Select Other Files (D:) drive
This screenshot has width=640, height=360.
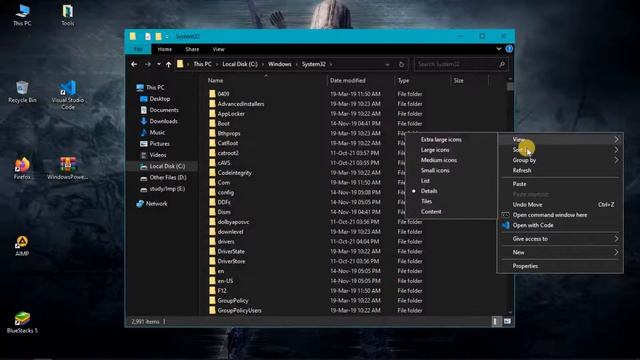coord(168,178)
